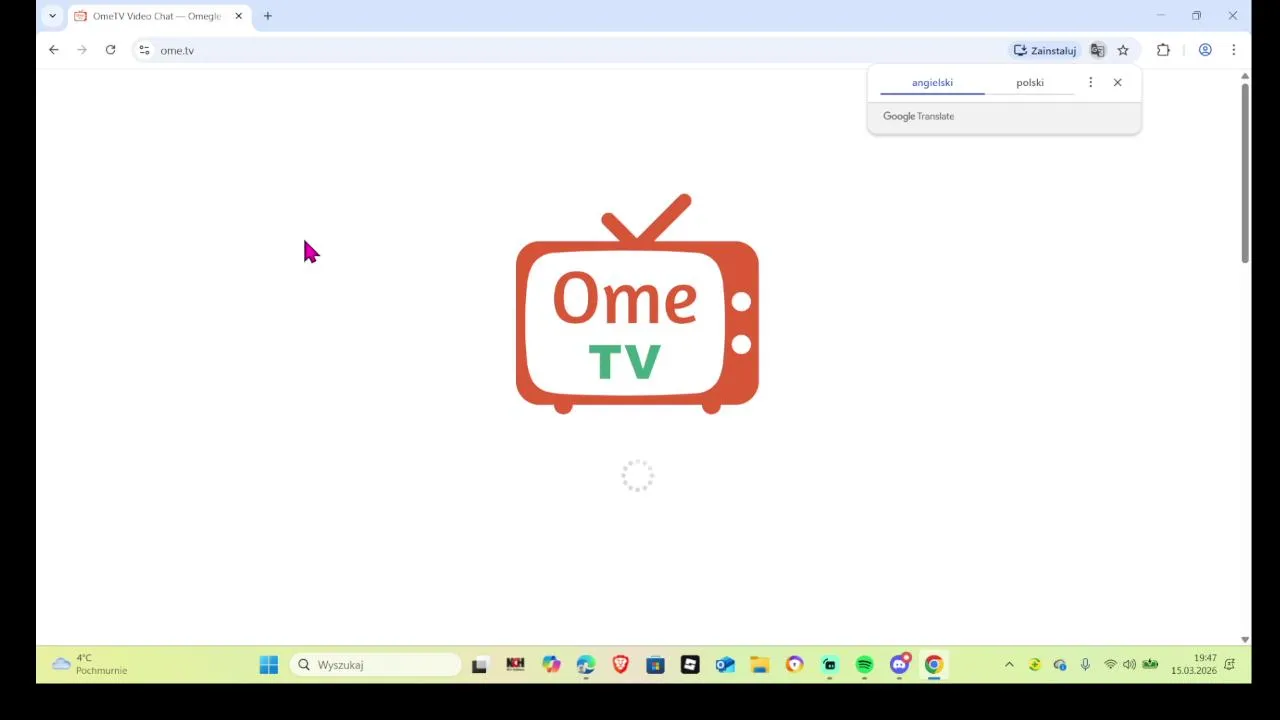Open the Chrome extensions puzzle icon

point(1163,50)
